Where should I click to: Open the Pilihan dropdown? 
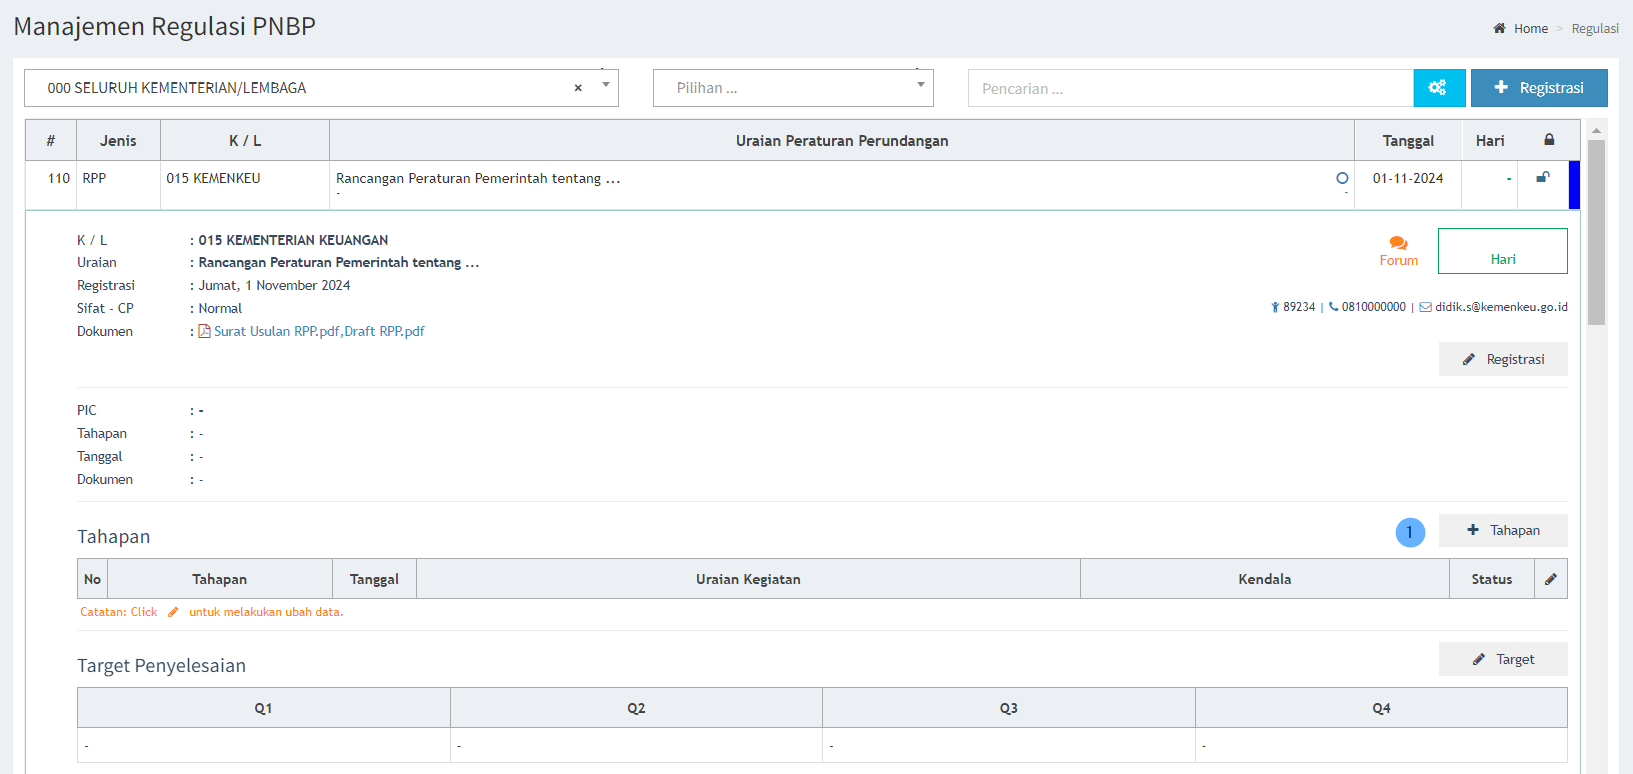[x=793, y=88]
